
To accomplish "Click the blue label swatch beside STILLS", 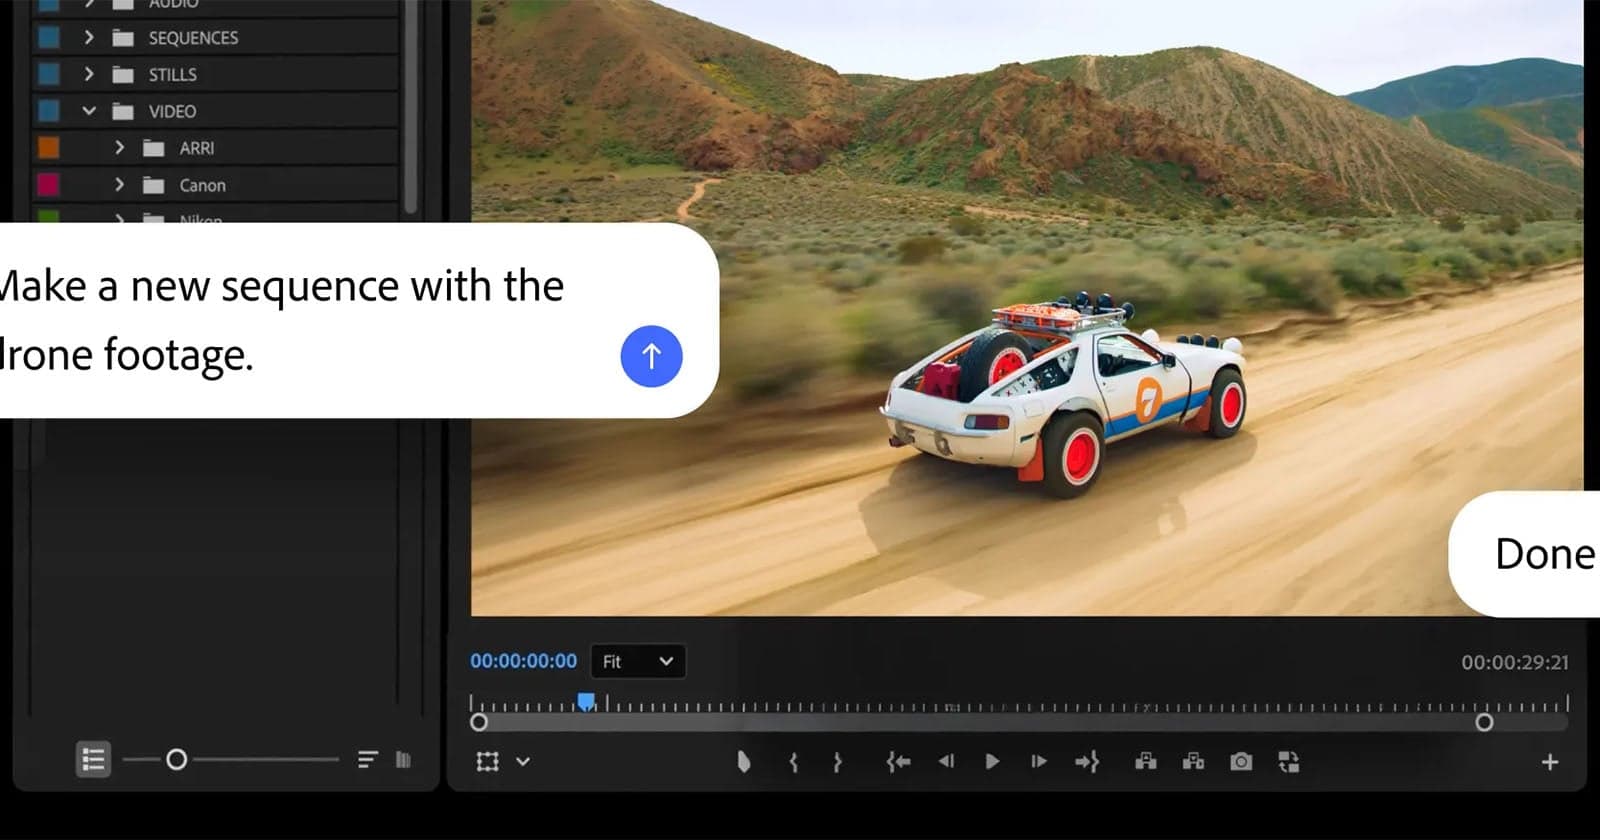I will pyautogui.click(x=48, y=74).
